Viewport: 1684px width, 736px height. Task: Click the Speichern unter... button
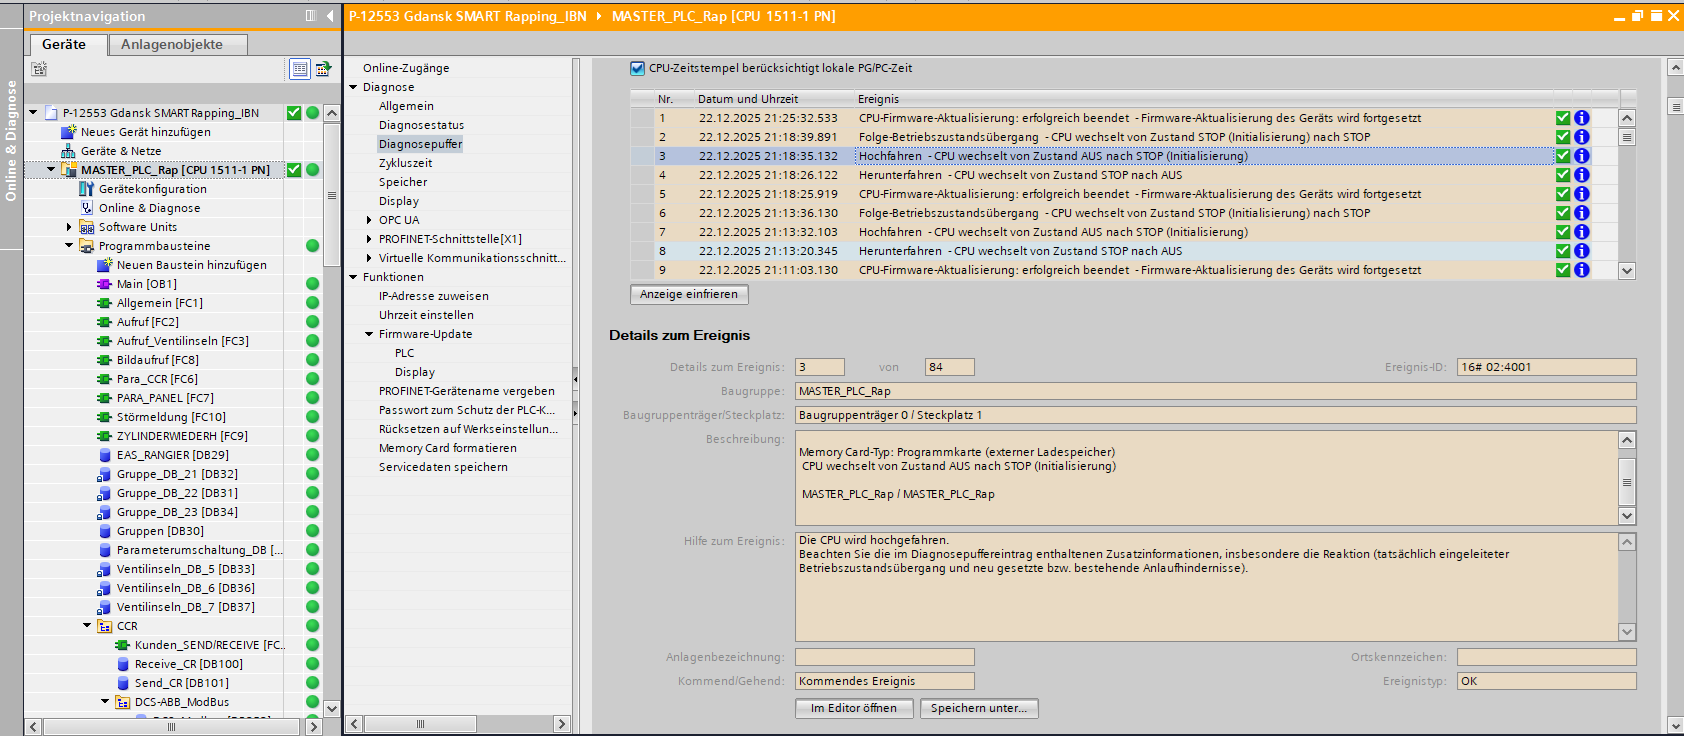tap(979, 708)
